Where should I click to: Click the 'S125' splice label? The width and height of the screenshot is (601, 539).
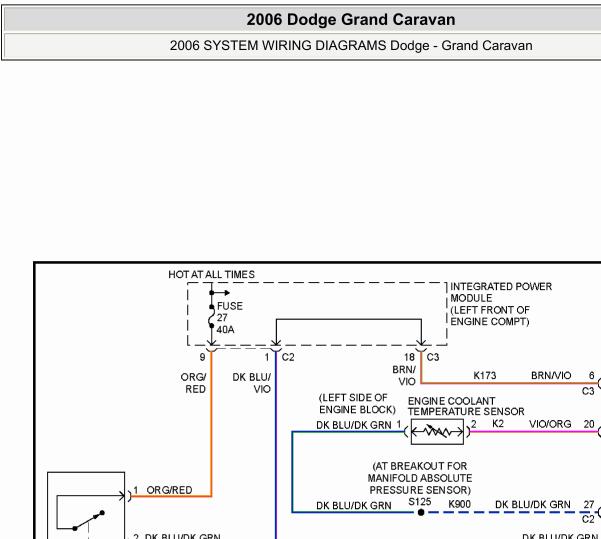pyautogui.click(x=420, y=501)
